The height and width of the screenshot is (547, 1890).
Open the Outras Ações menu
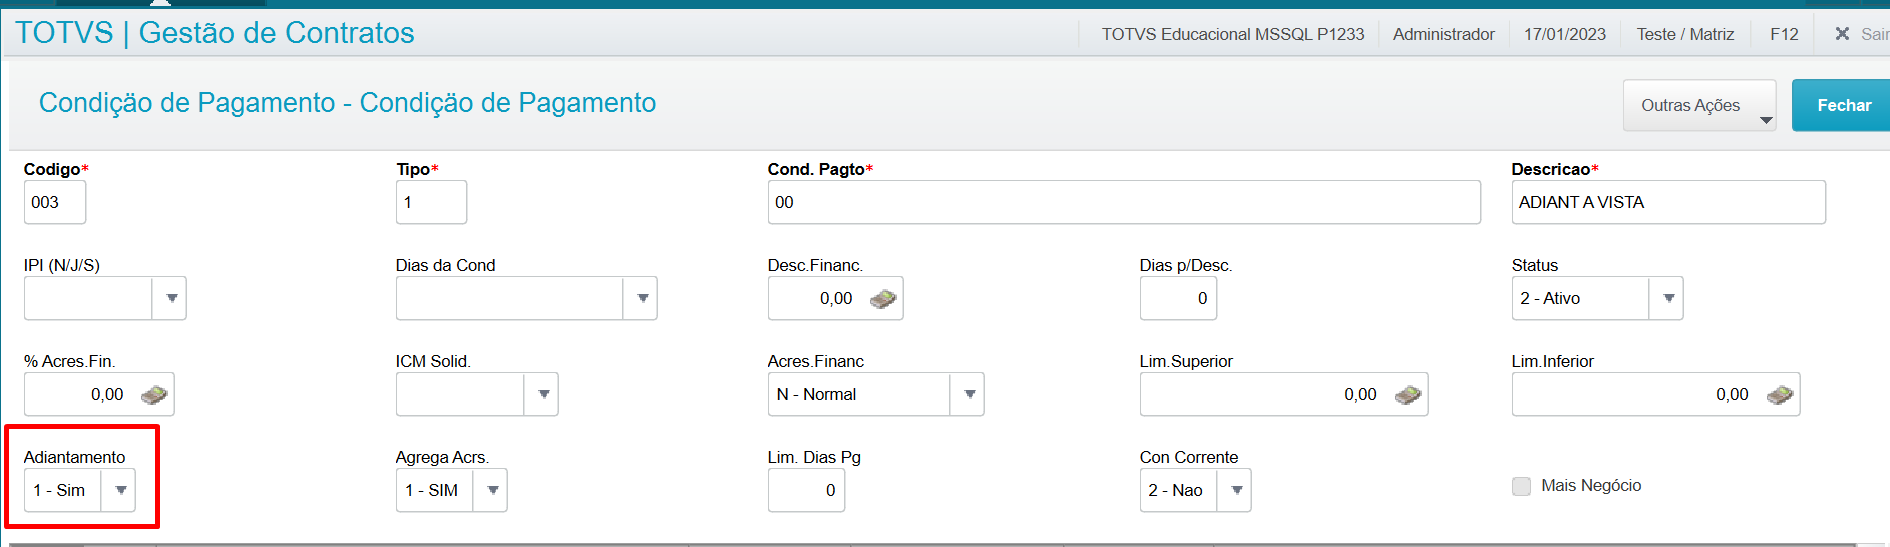(x=1699, y=105)
